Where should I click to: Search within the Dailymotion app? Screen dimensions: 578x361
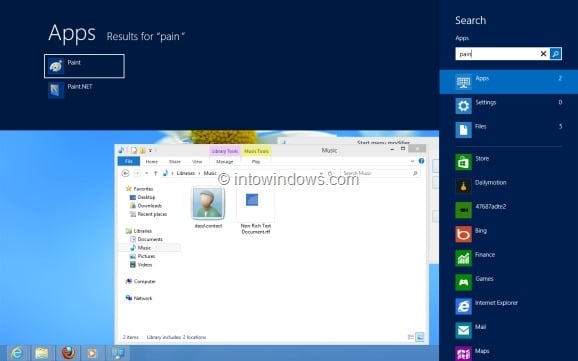pos(509,186)
